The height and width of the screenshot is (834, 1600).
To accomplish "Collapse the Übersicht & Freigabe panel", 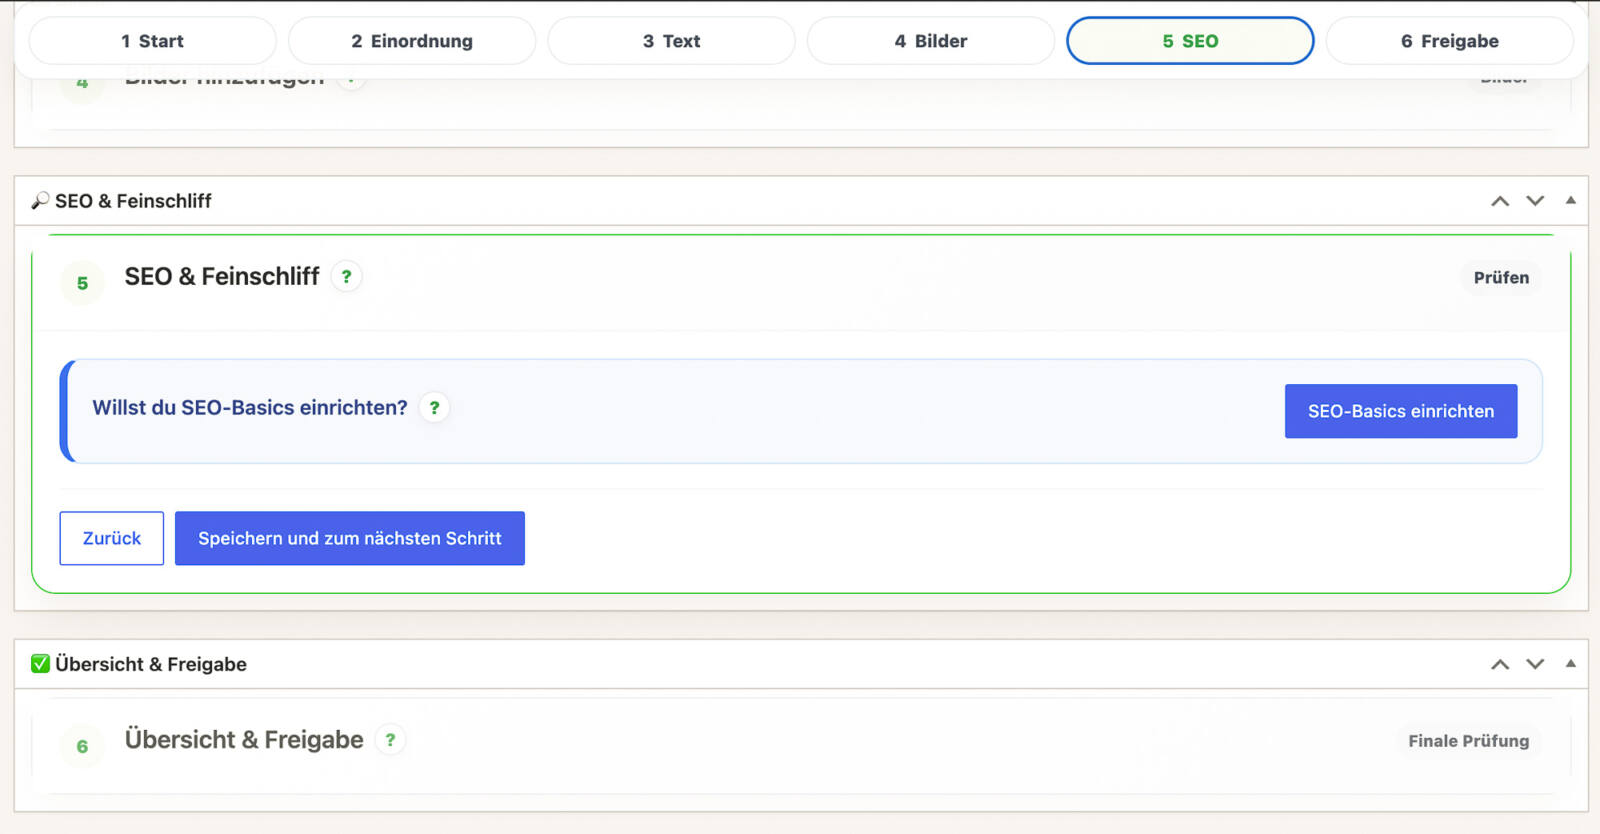I will pyautogui.click(x=1571, y=663).
